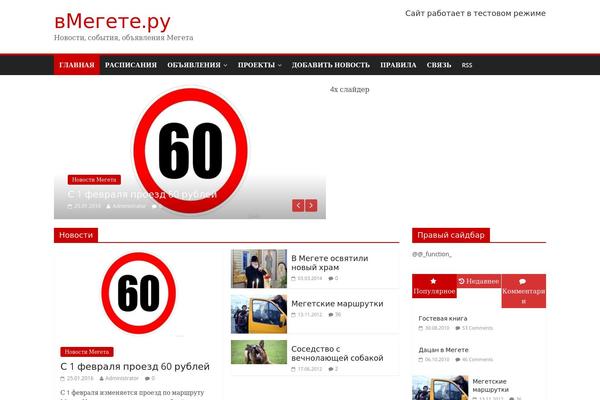Viewport: 600px width, 400px height.
Task: Open the Главная menu item
Action: pos(77,65)
